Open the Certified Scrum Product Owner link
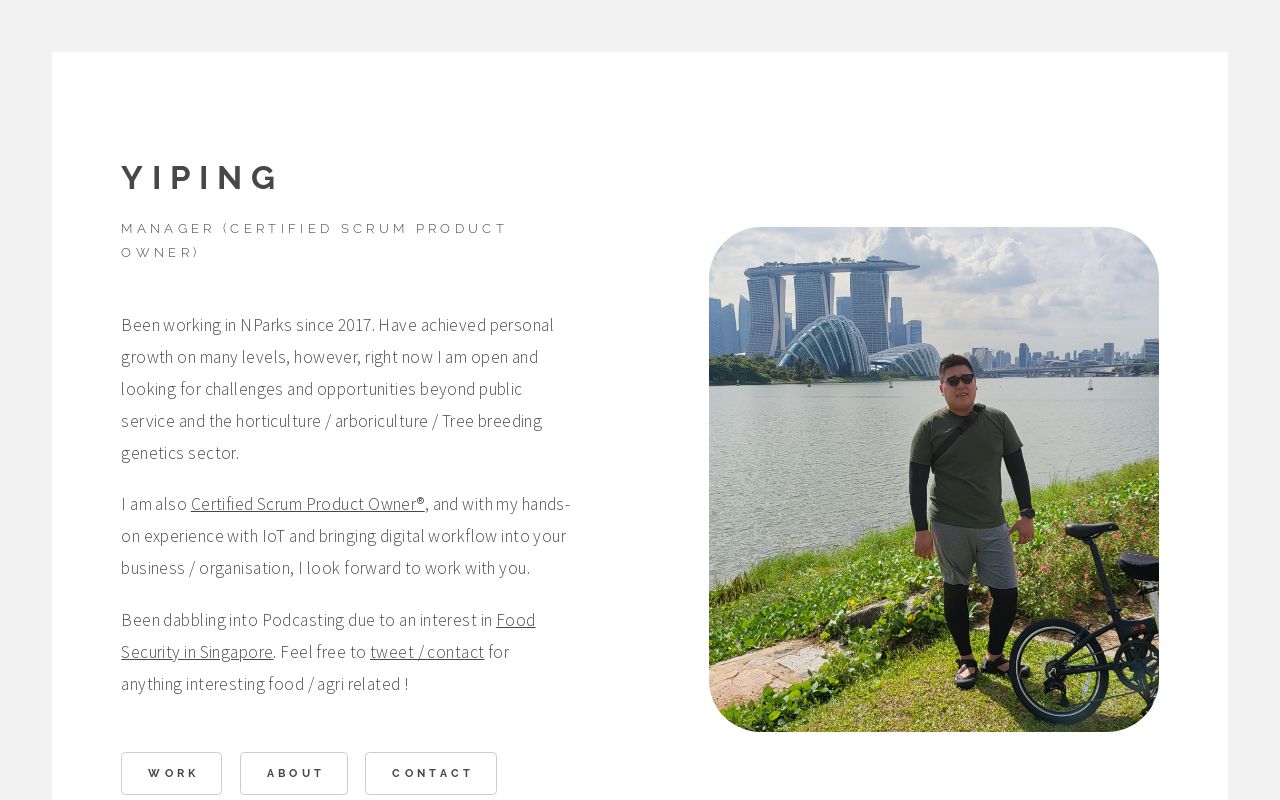The width and height of the screenshot is (1280, 800). [303, 504]
